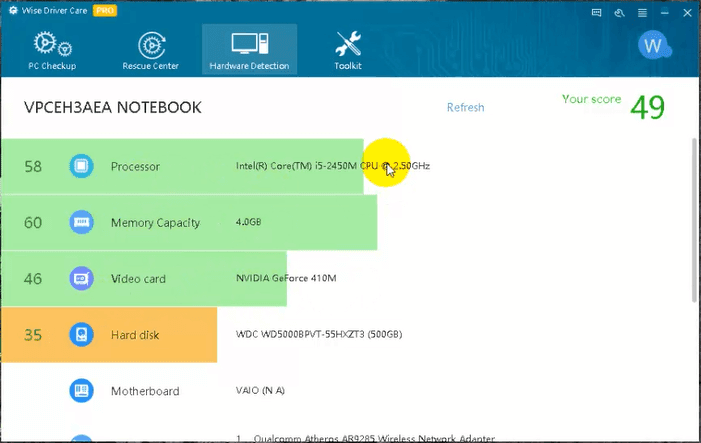Click the Hard disk score 35
Screen dimensions: 701x443
pyautogui.click(x=33, y=335)
